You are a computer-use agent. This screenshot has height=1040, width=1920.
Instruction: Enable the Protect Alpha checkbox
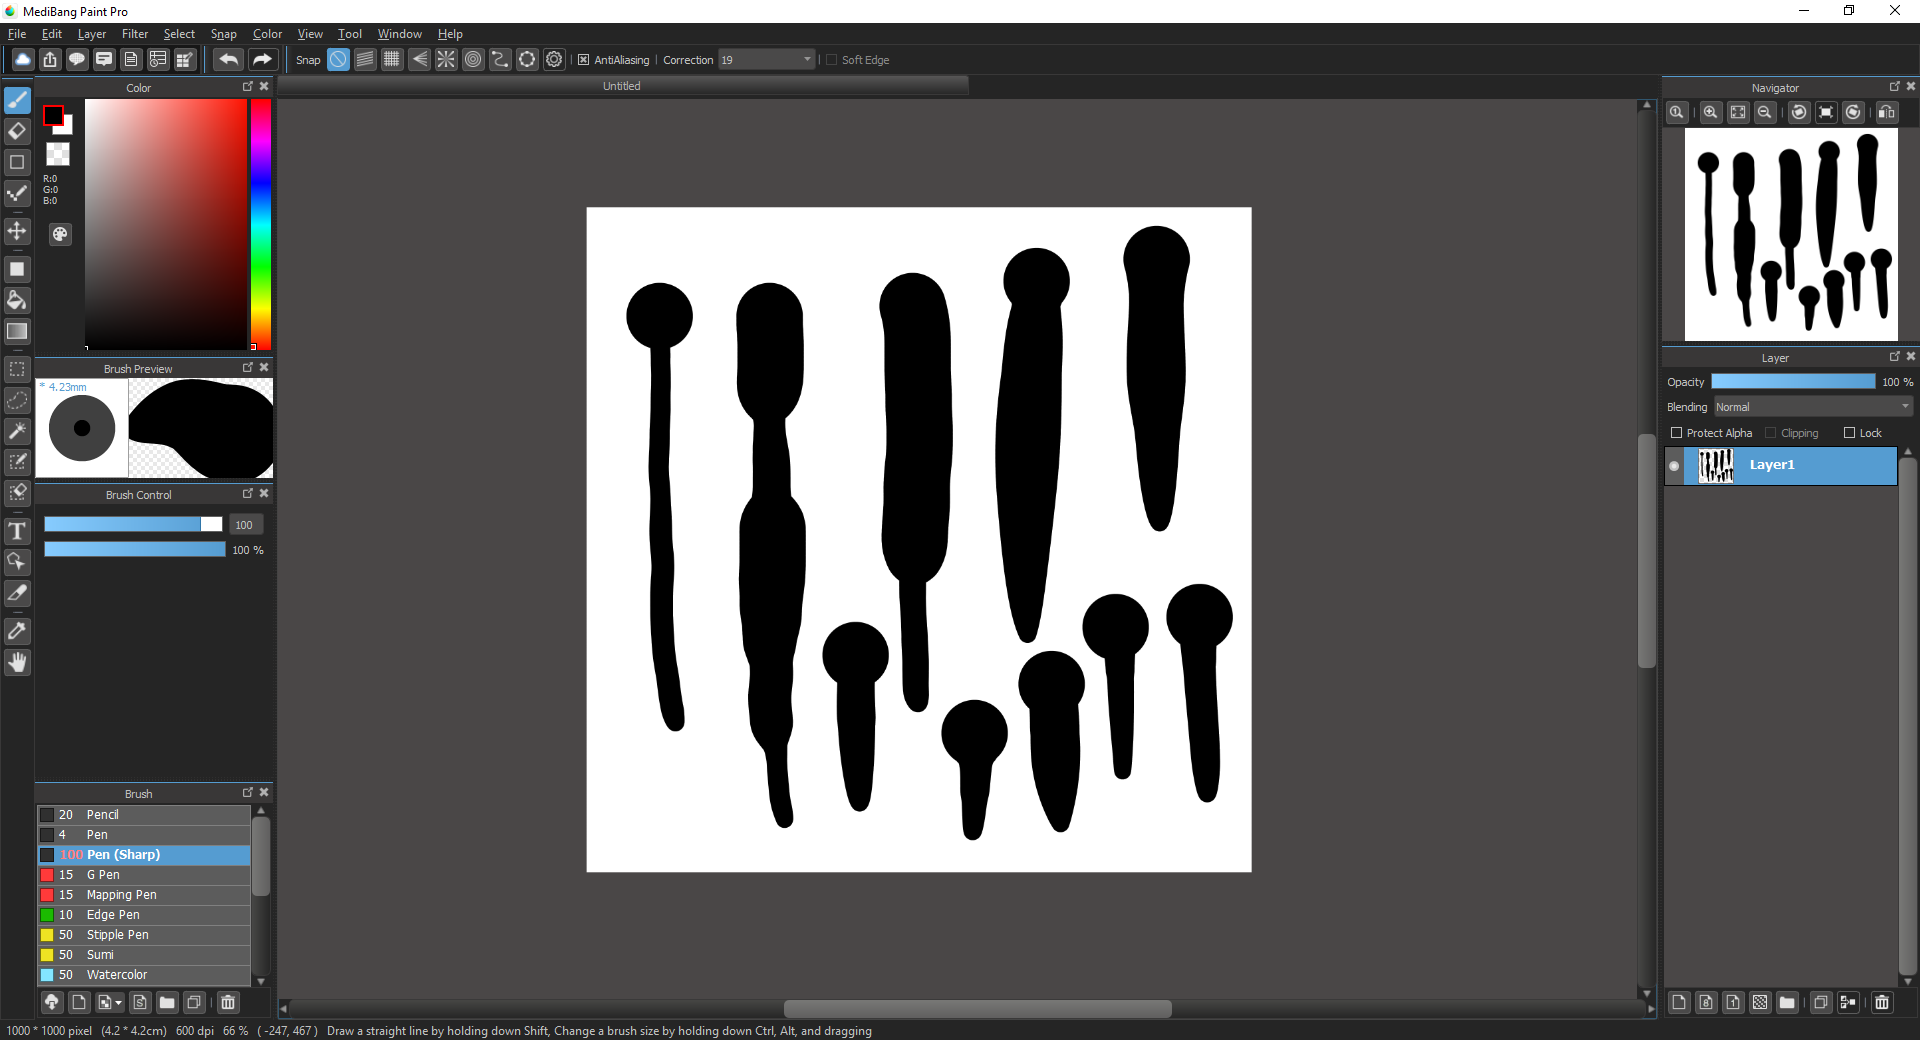point(1677,433)
